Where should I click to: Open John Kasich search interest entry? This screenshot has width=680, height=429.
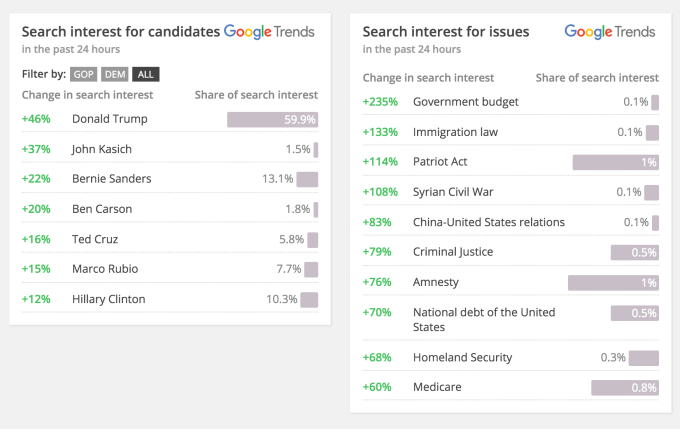coord(102,149)
